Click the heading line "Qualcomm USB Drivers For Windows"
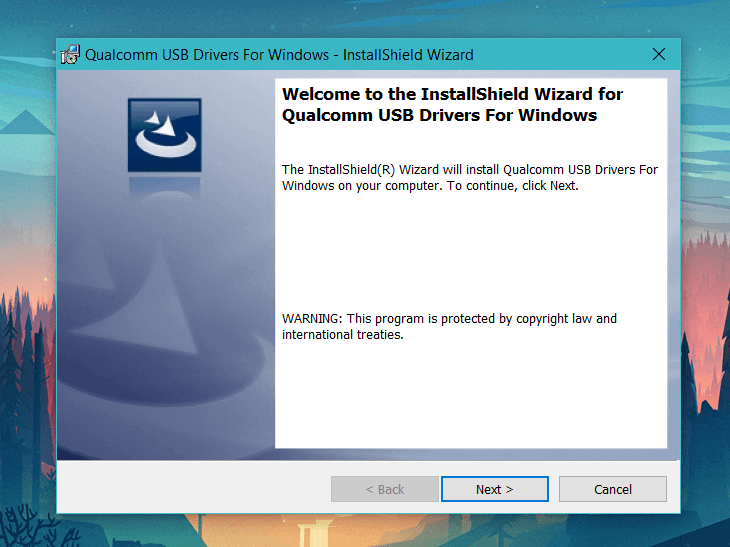Viewport: 730px width, 547px height. 439,115
